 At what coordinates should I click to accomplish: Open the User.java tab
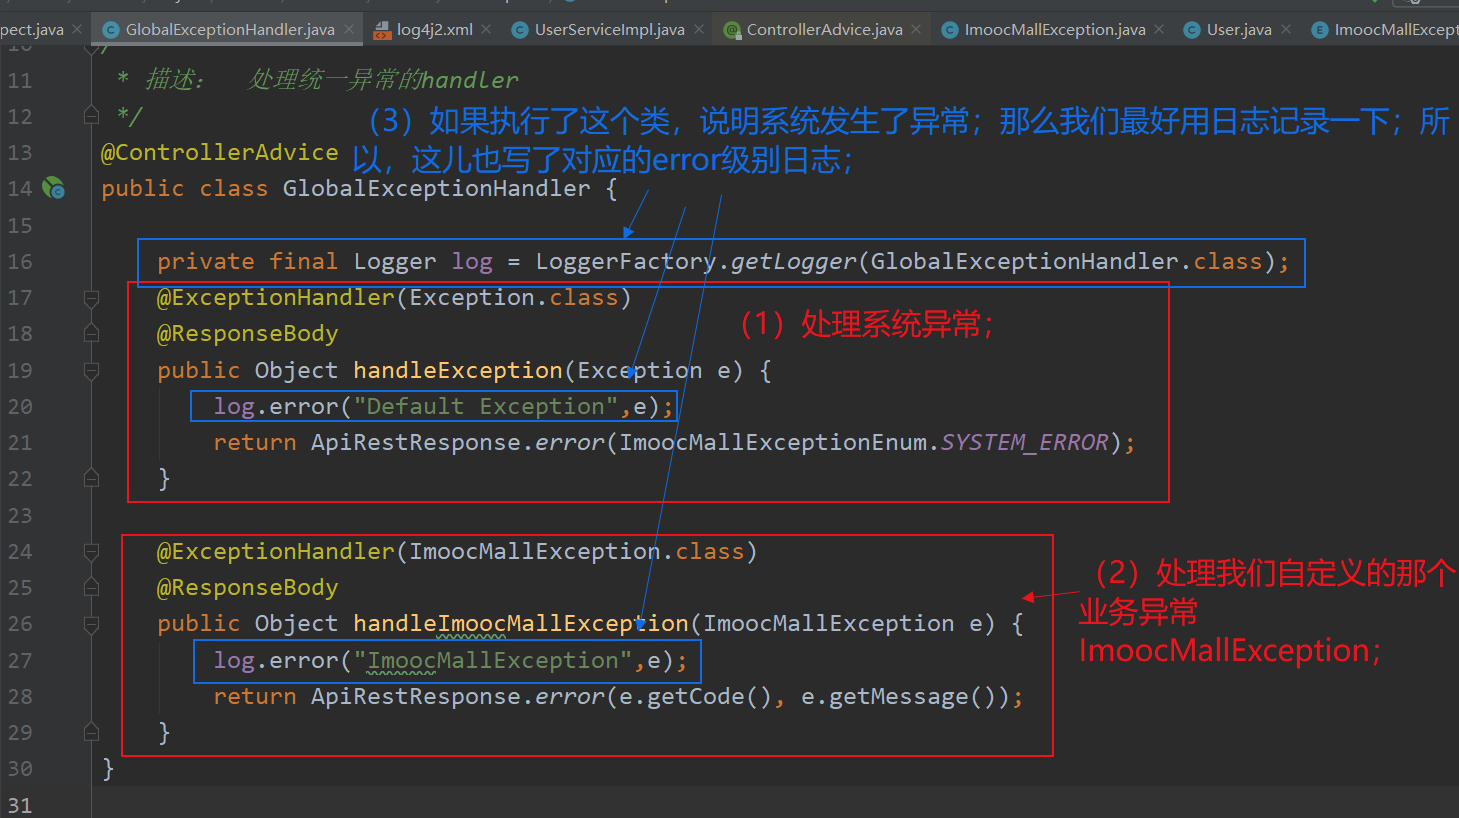coord(1240,29)
